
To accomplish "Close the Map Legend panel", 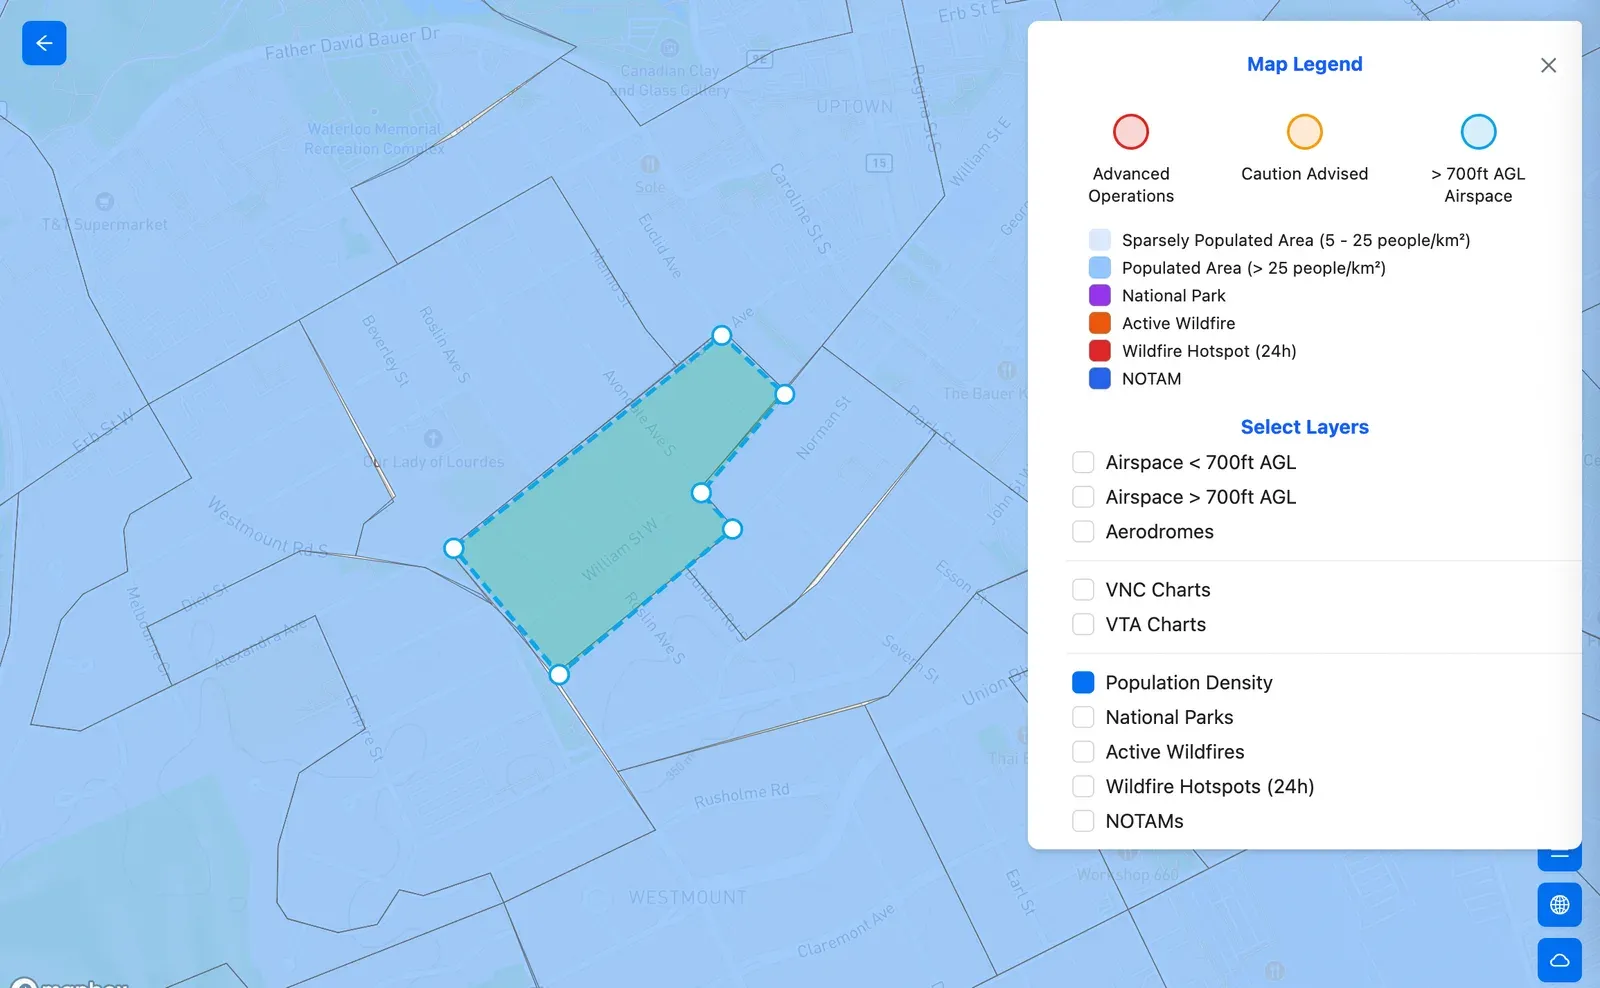I will click(1548, 65).
